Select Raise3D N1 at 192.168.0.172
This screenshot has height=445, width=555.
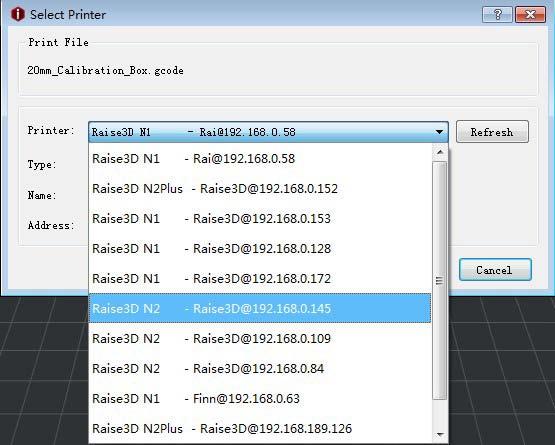(260, 279)
